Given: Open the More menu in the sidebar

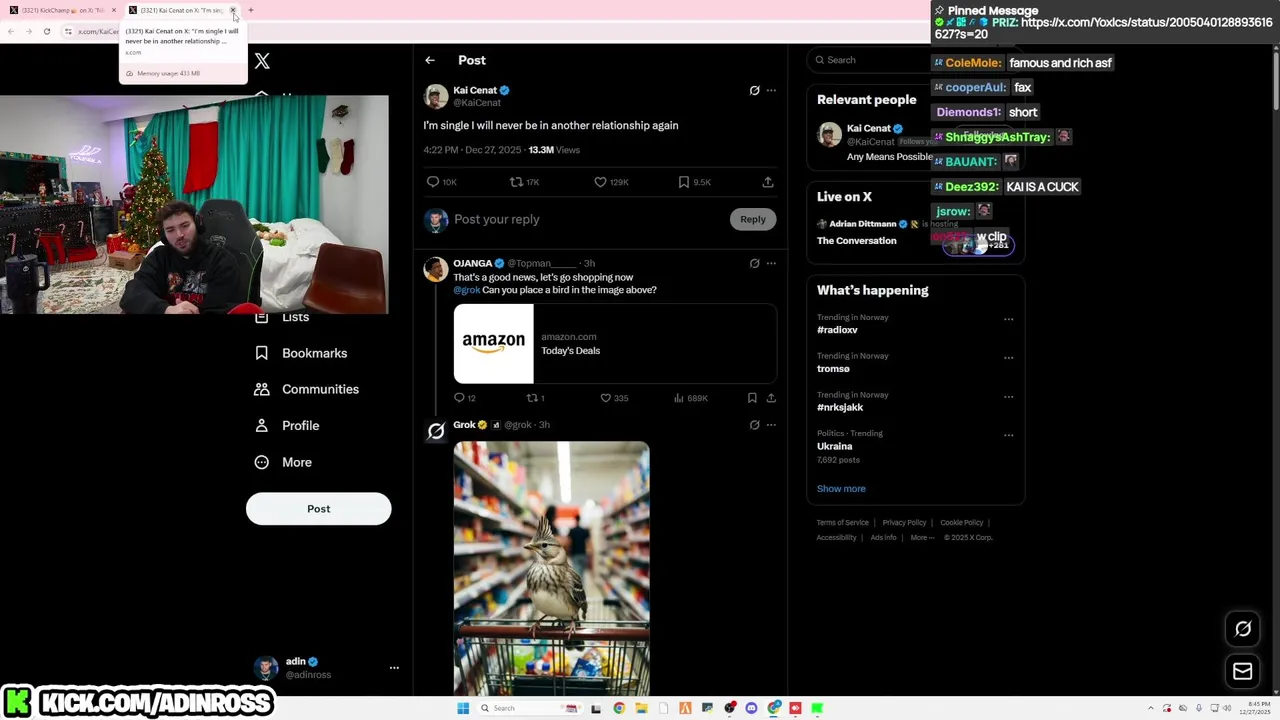Looking at the screenshot, I should point(283,462).
